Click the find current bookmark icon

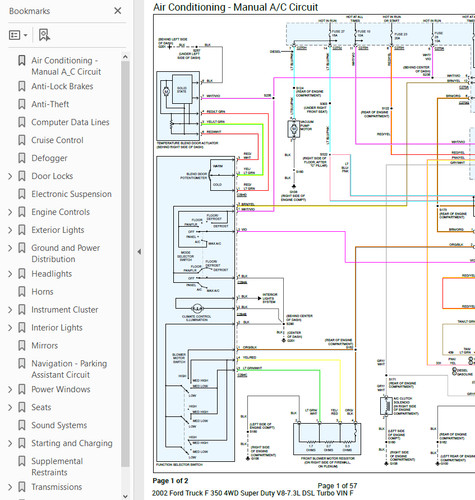coord(44,35)
